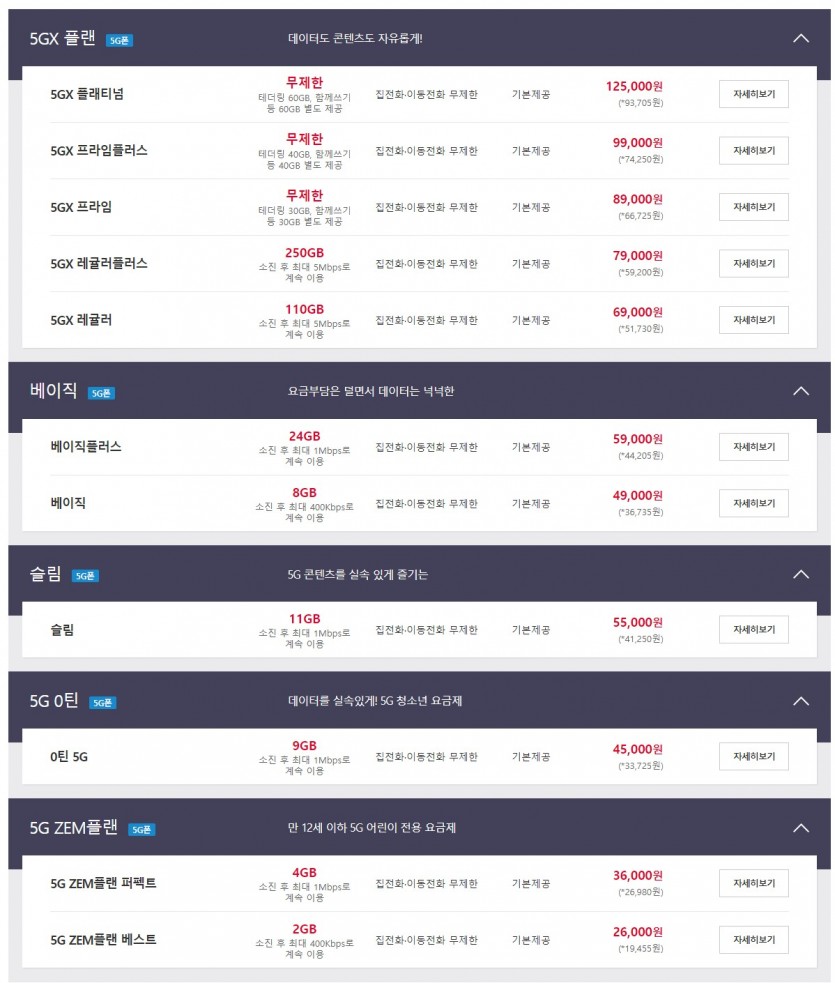
Task: Click the 5G폰 badge beside 베이직 header
Action: point(101,393)
